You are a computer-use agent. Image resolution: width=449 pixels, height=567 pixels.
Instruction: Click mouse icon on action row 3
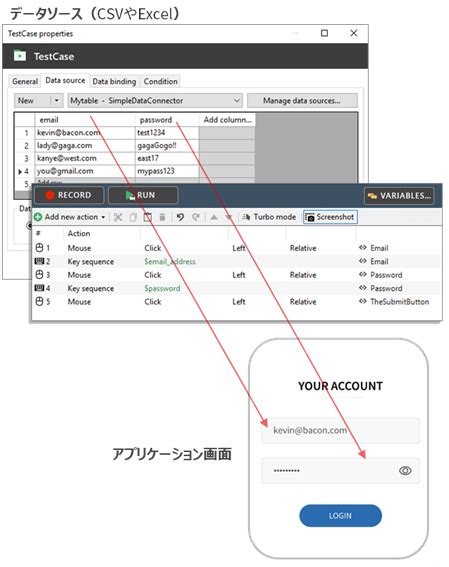point(39,274)
